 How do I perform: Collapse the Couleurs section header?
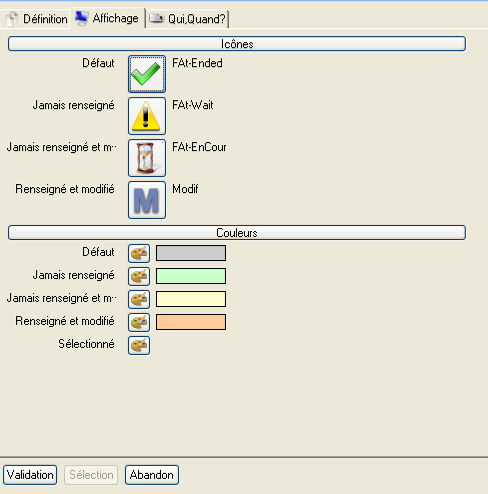click(237, 233)
